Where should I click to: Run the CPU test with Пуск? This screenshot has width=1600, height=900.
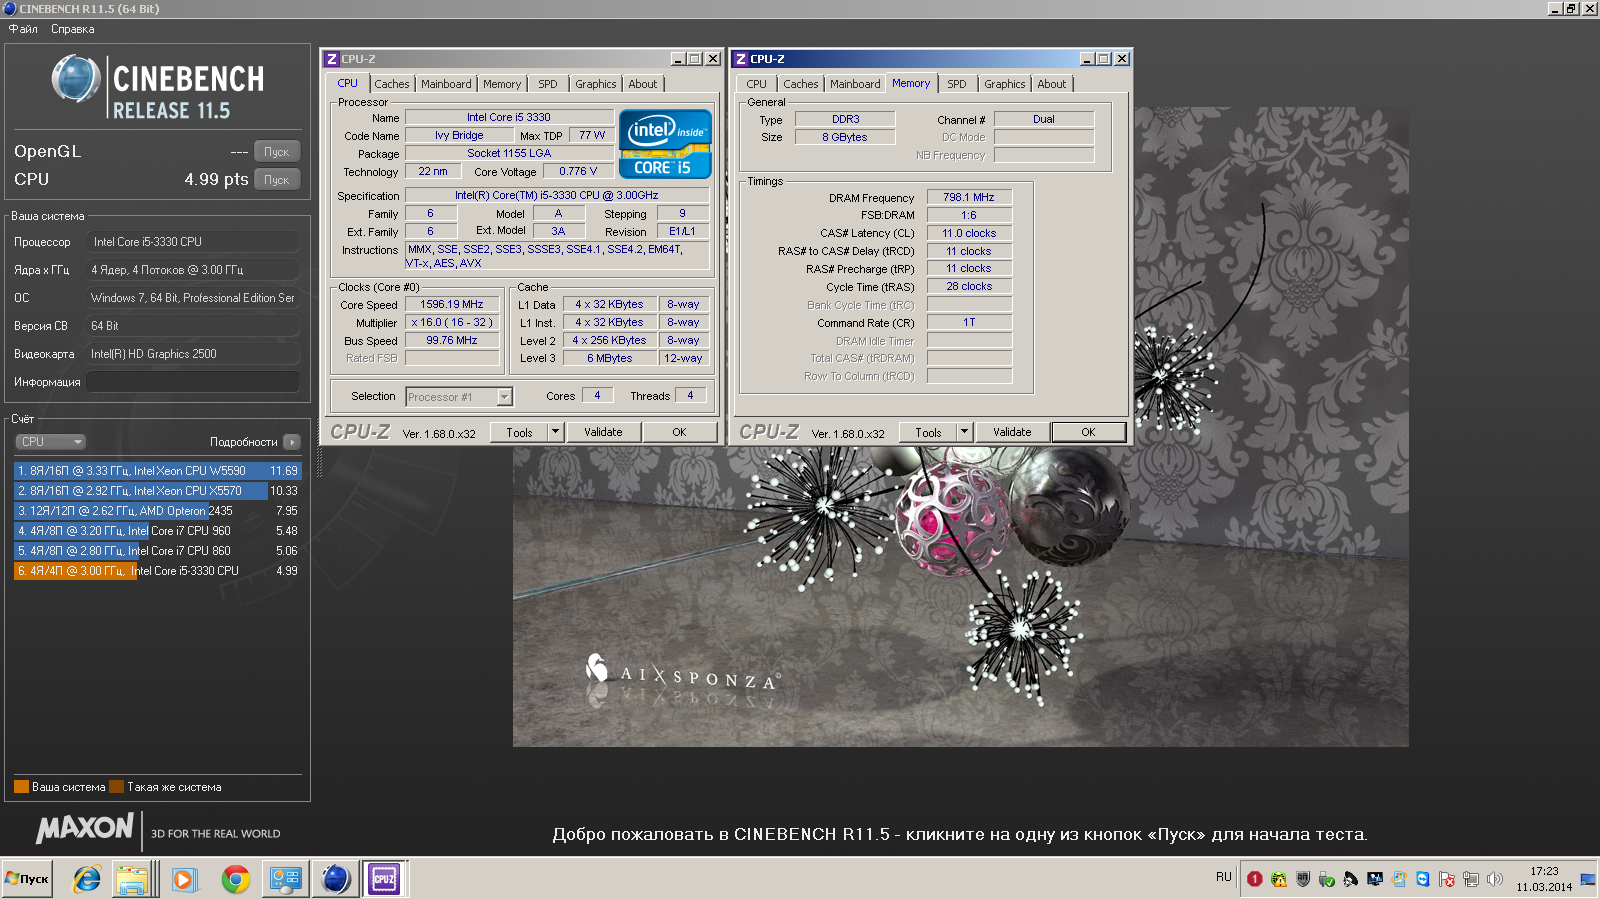(277, 180)
